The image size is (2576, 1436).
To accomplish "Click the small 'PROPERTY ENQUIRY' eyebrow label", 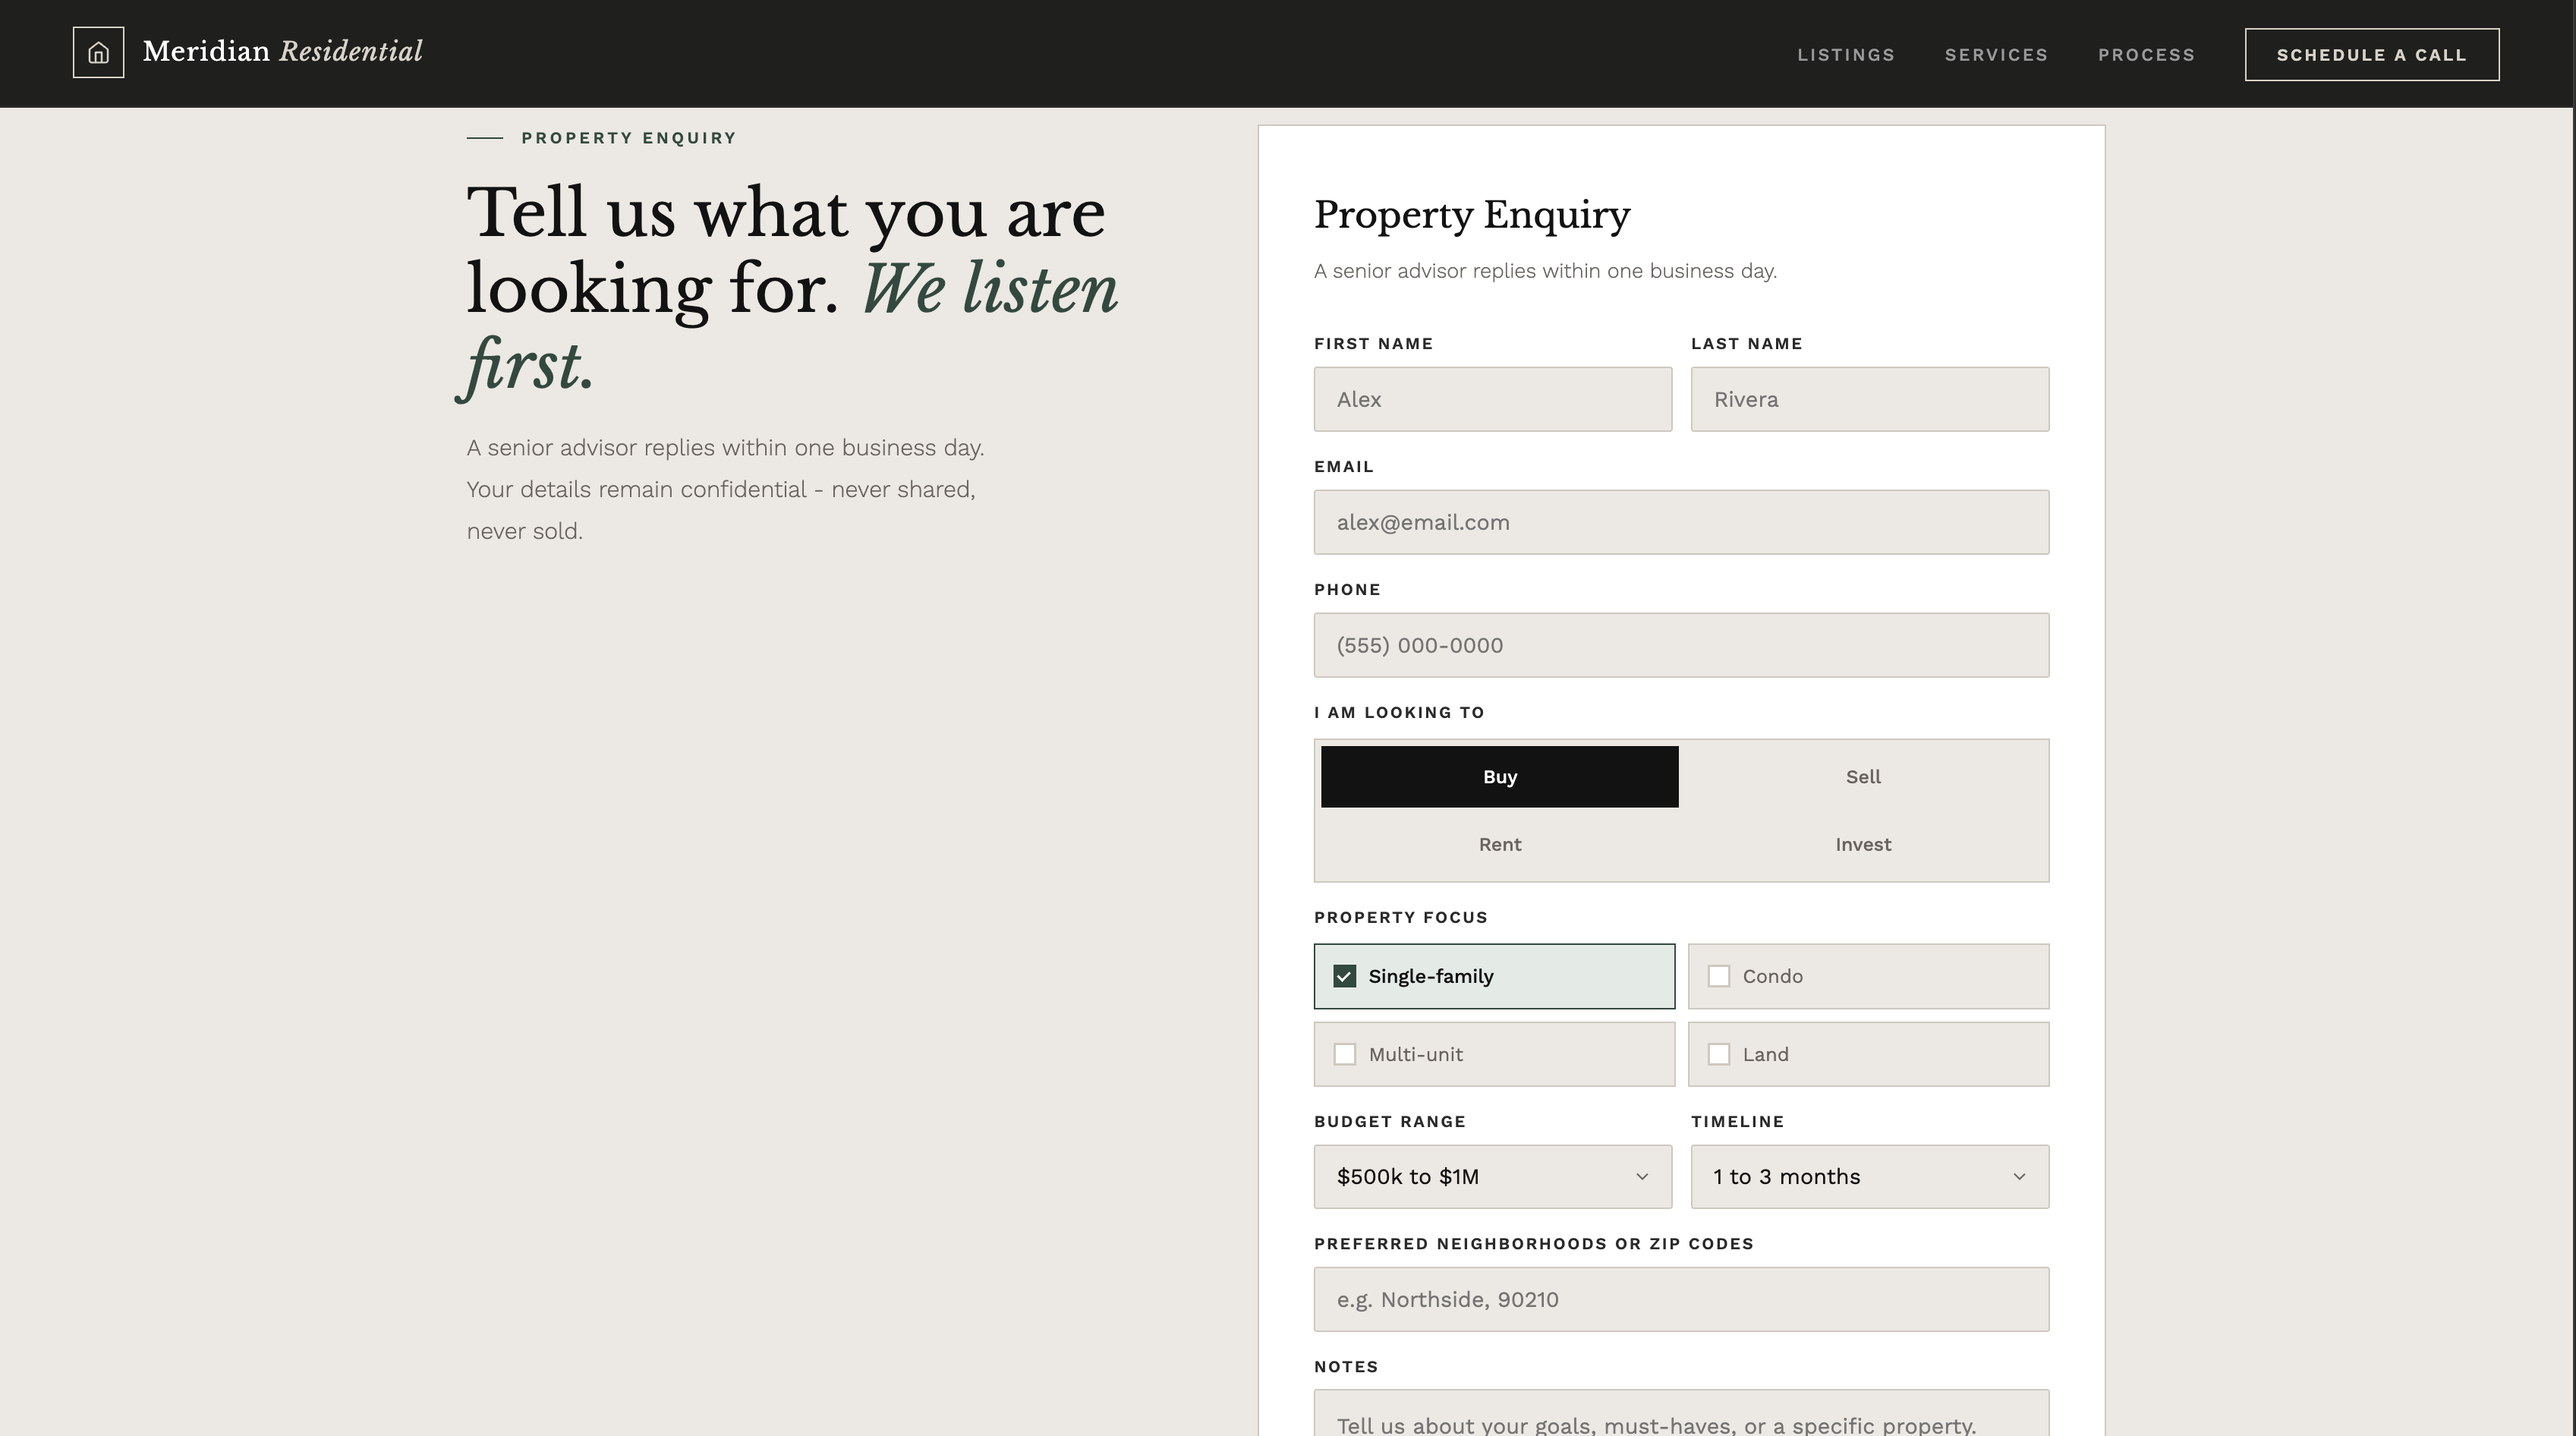I will click(x=628, y=138).
